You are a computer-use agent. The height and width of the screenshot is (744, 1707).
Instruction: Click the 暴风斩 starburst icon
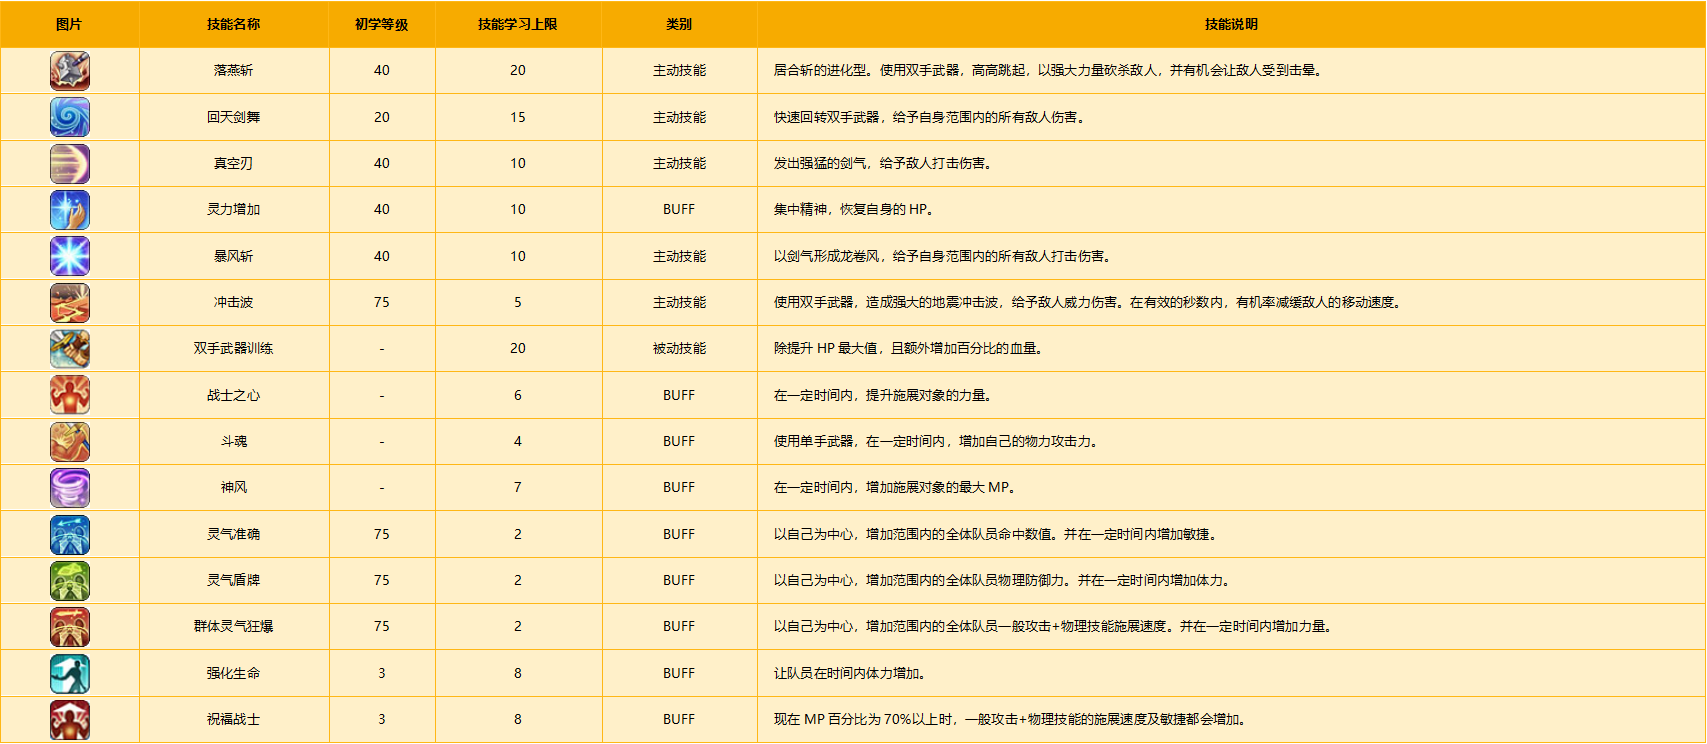click(x=70, y=256)
